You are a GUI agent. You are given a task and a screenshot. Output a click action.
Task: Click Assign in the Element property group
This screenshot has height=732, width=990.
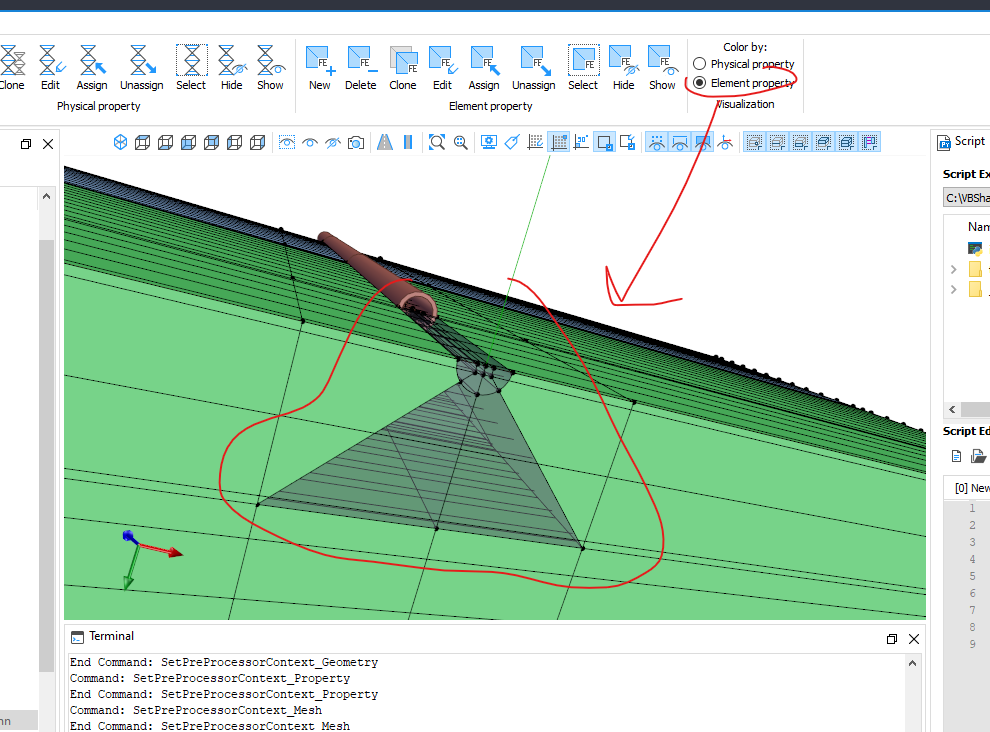[484, 68]
